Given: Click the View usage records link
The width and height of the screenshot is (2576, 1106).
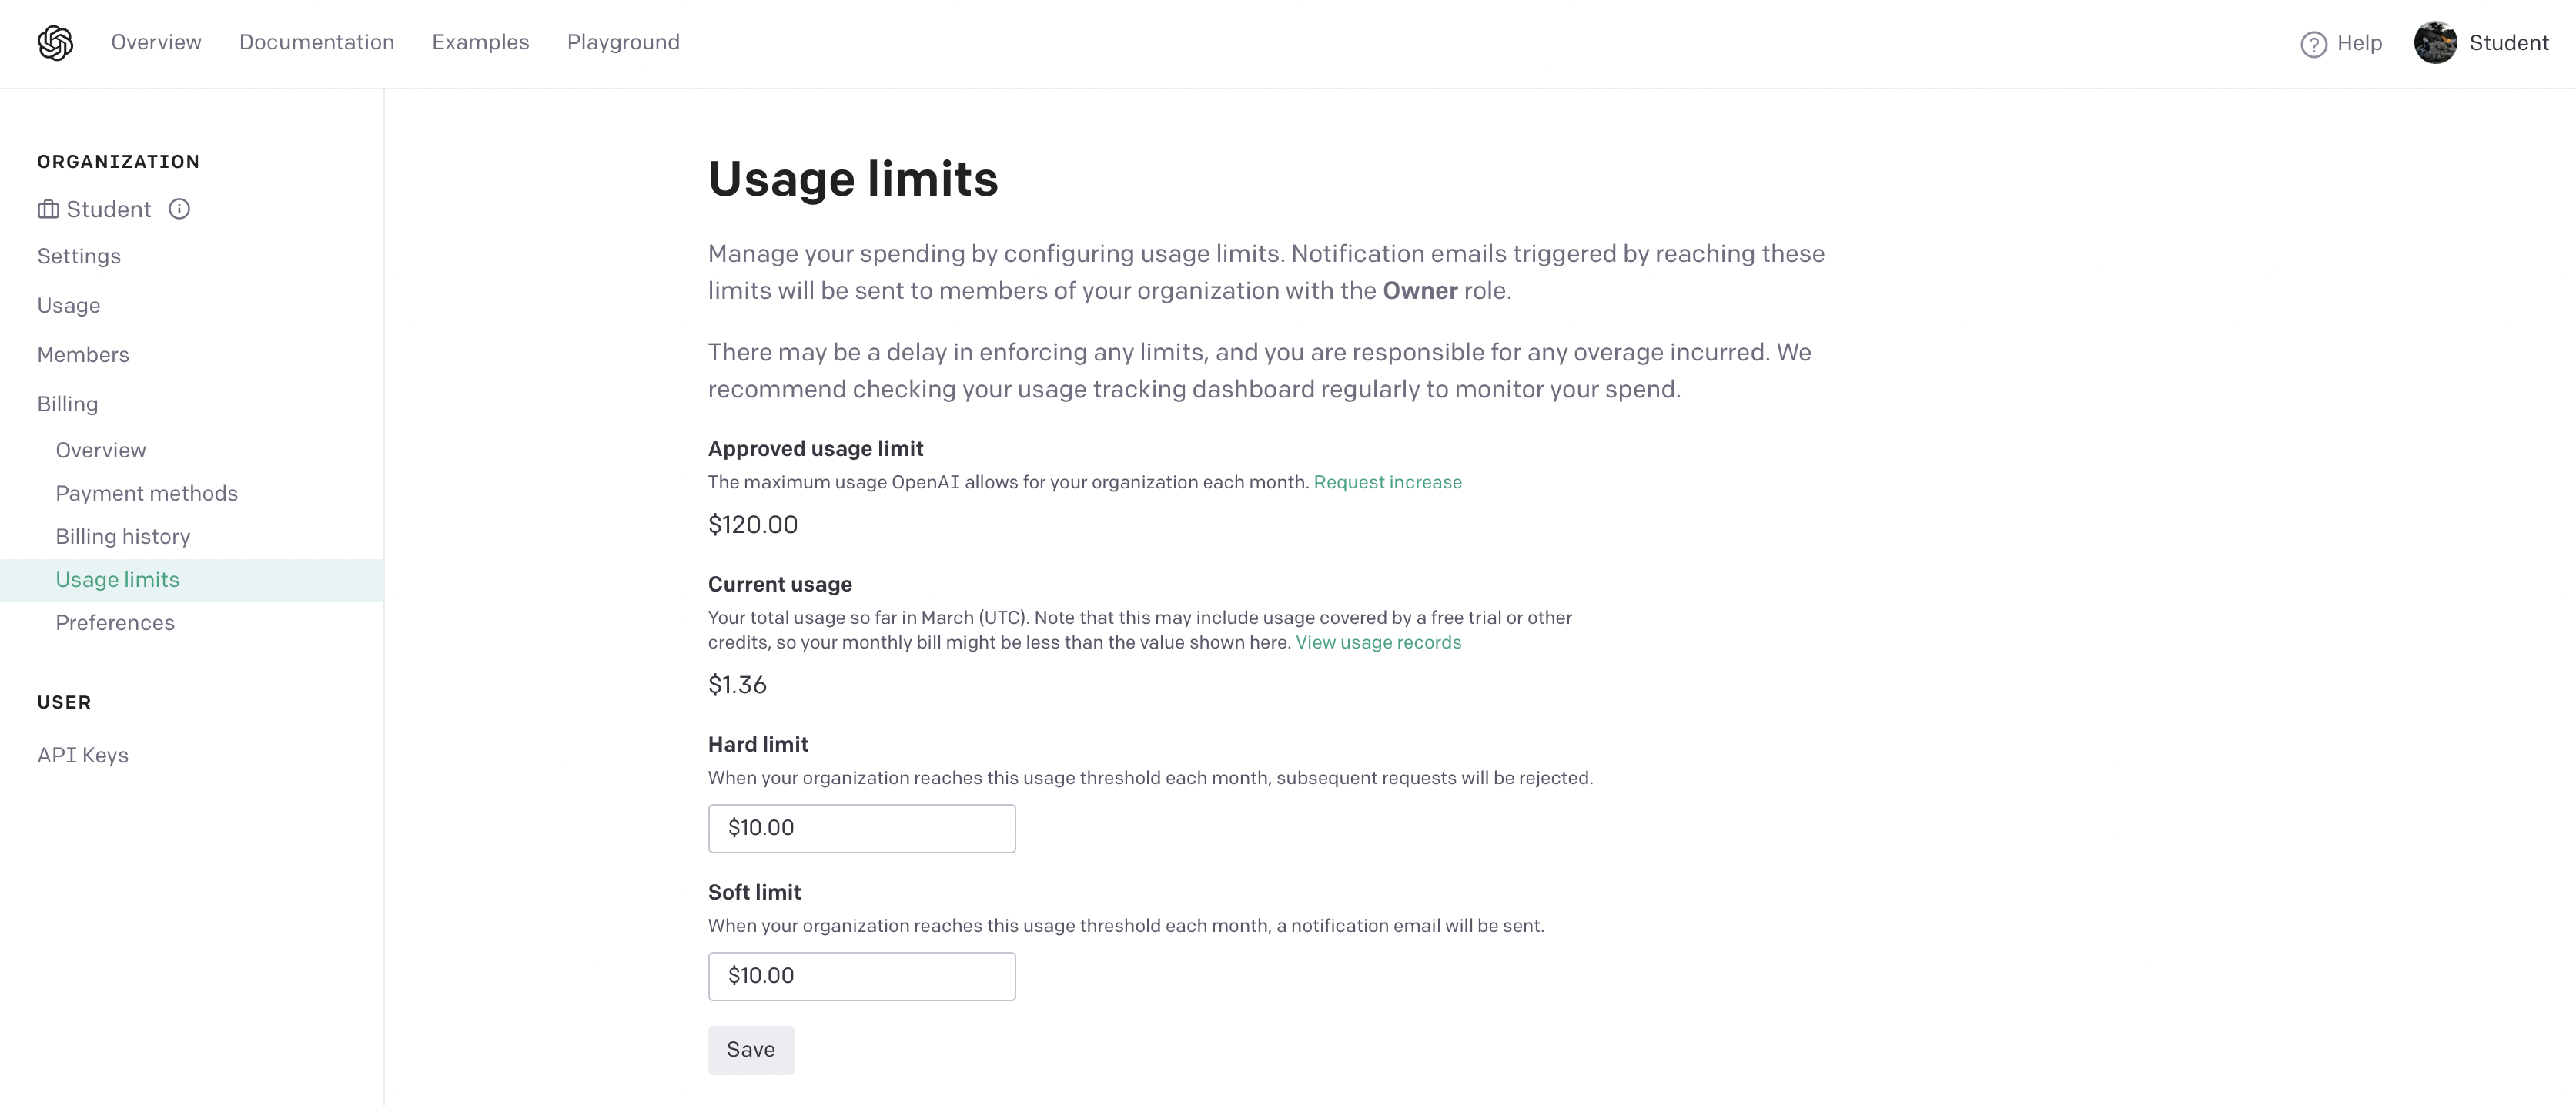Looking at the screenshot, I should tap(1378, 643).
